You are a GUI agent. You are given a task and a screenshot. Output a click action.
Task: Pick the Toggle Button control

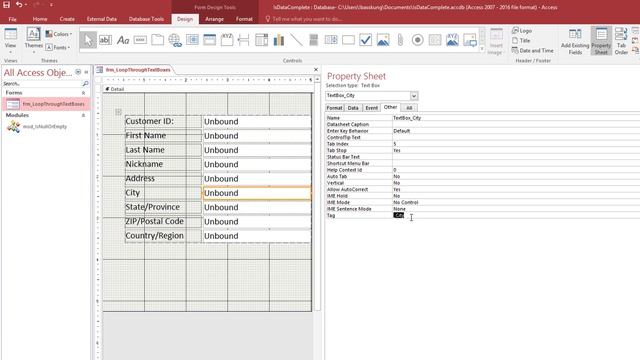pos(313,40)
